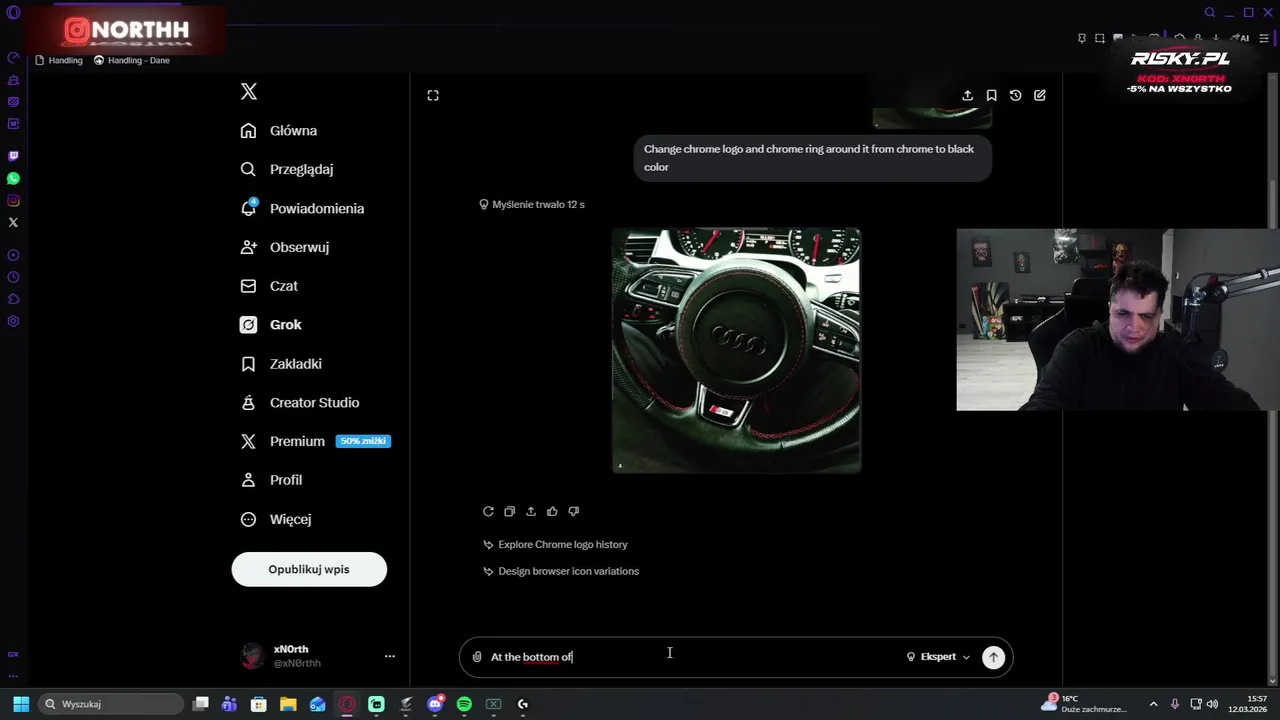Open Instagram in Opera sidebar
This screenshot has height=720, width=1280.
(13, 200)
